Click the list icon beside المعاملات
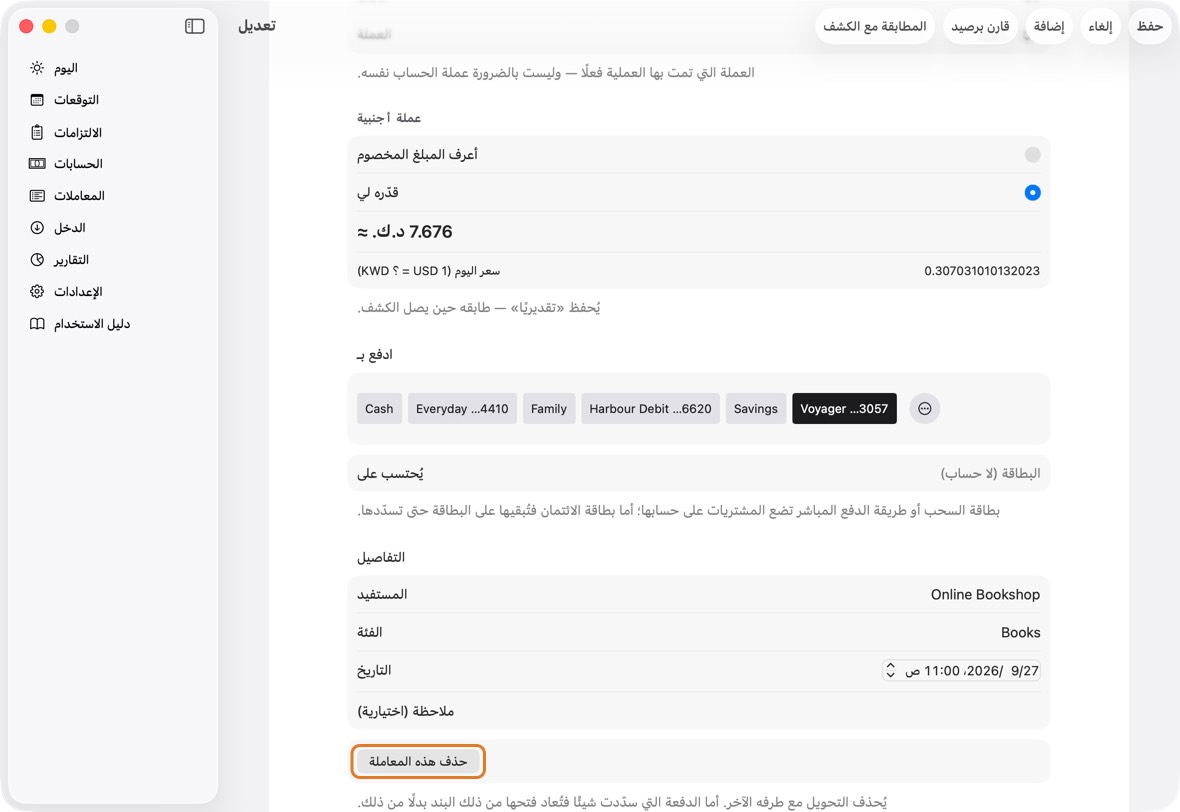This screenshot has height=812, width=1180. point(37,196)
